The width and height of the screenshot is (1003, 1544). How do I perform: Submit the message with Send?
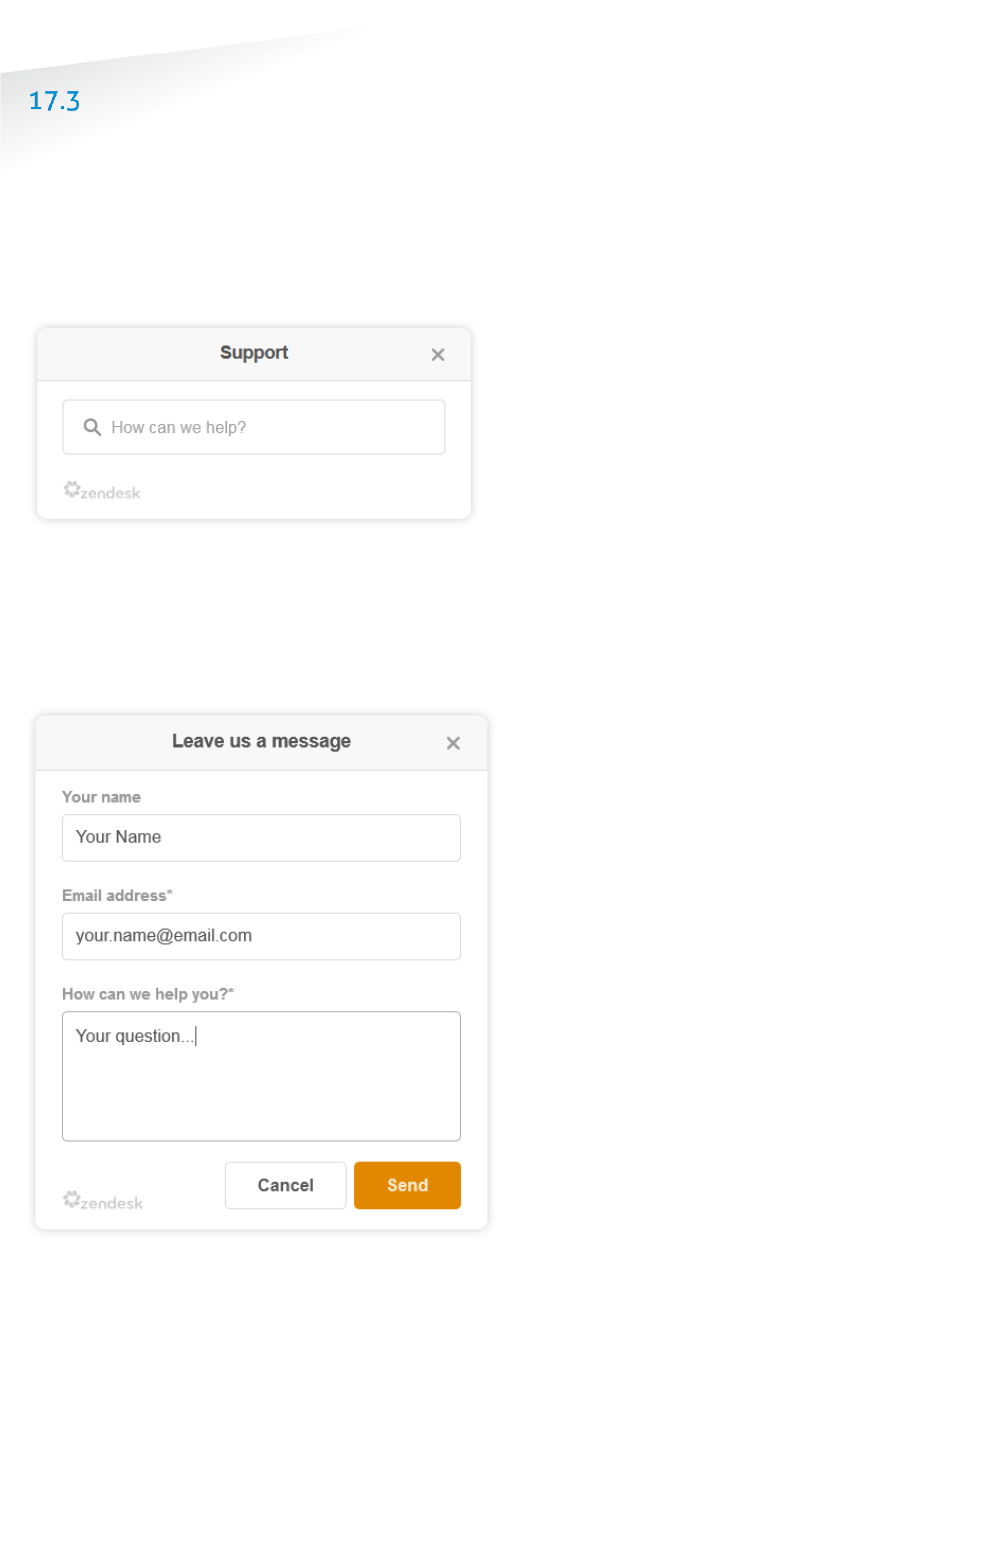[x=407, y=1185]
